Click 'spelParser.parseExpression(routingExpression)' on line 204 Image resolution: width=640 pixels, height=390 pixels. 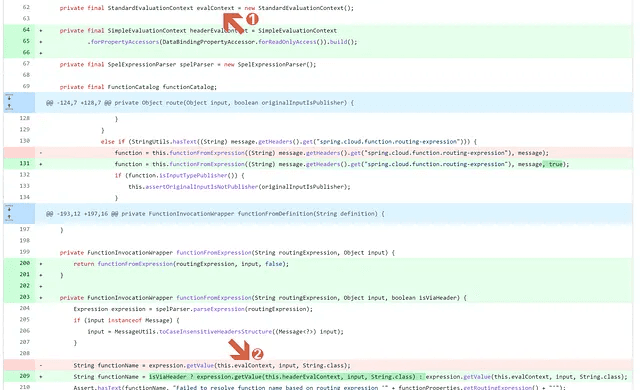coord(233,309)
